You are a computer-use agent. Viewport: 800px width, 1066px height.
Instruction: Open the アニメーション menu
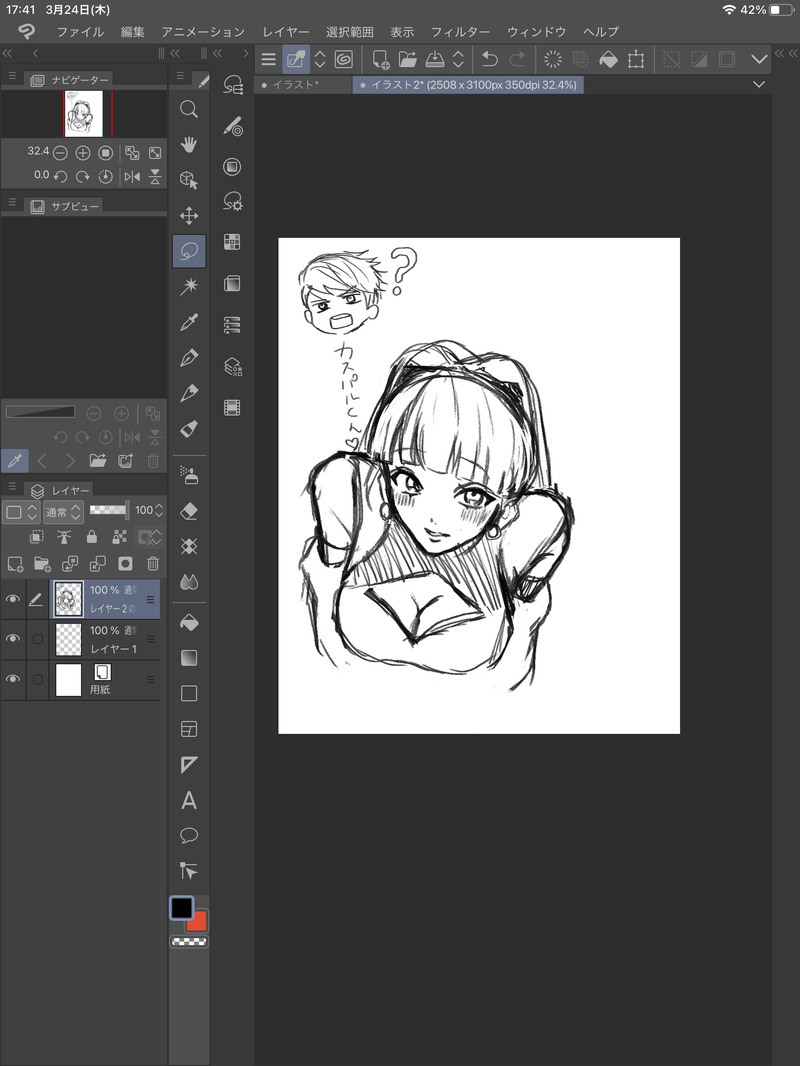tap(203, 32)
